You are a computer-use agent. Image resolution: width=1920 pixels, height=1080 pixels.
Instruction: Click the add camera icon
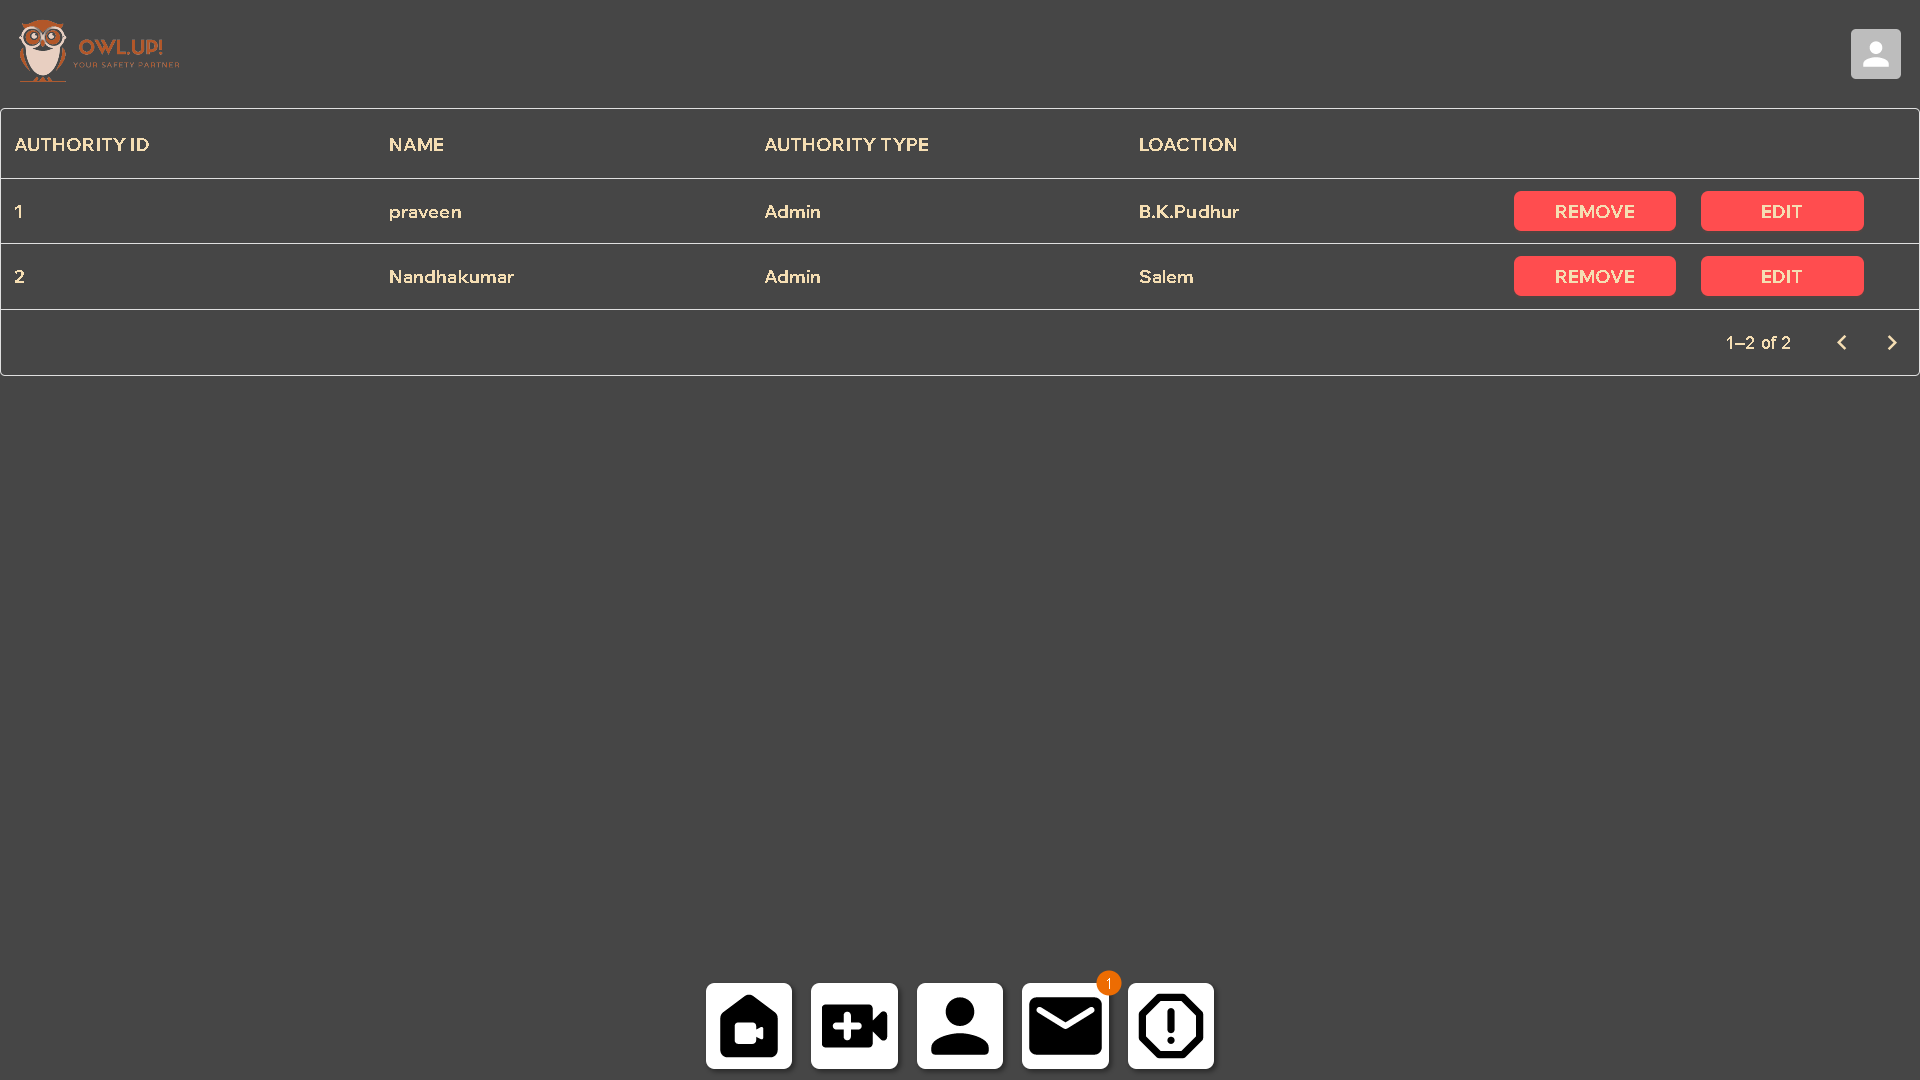[854, 1026]
